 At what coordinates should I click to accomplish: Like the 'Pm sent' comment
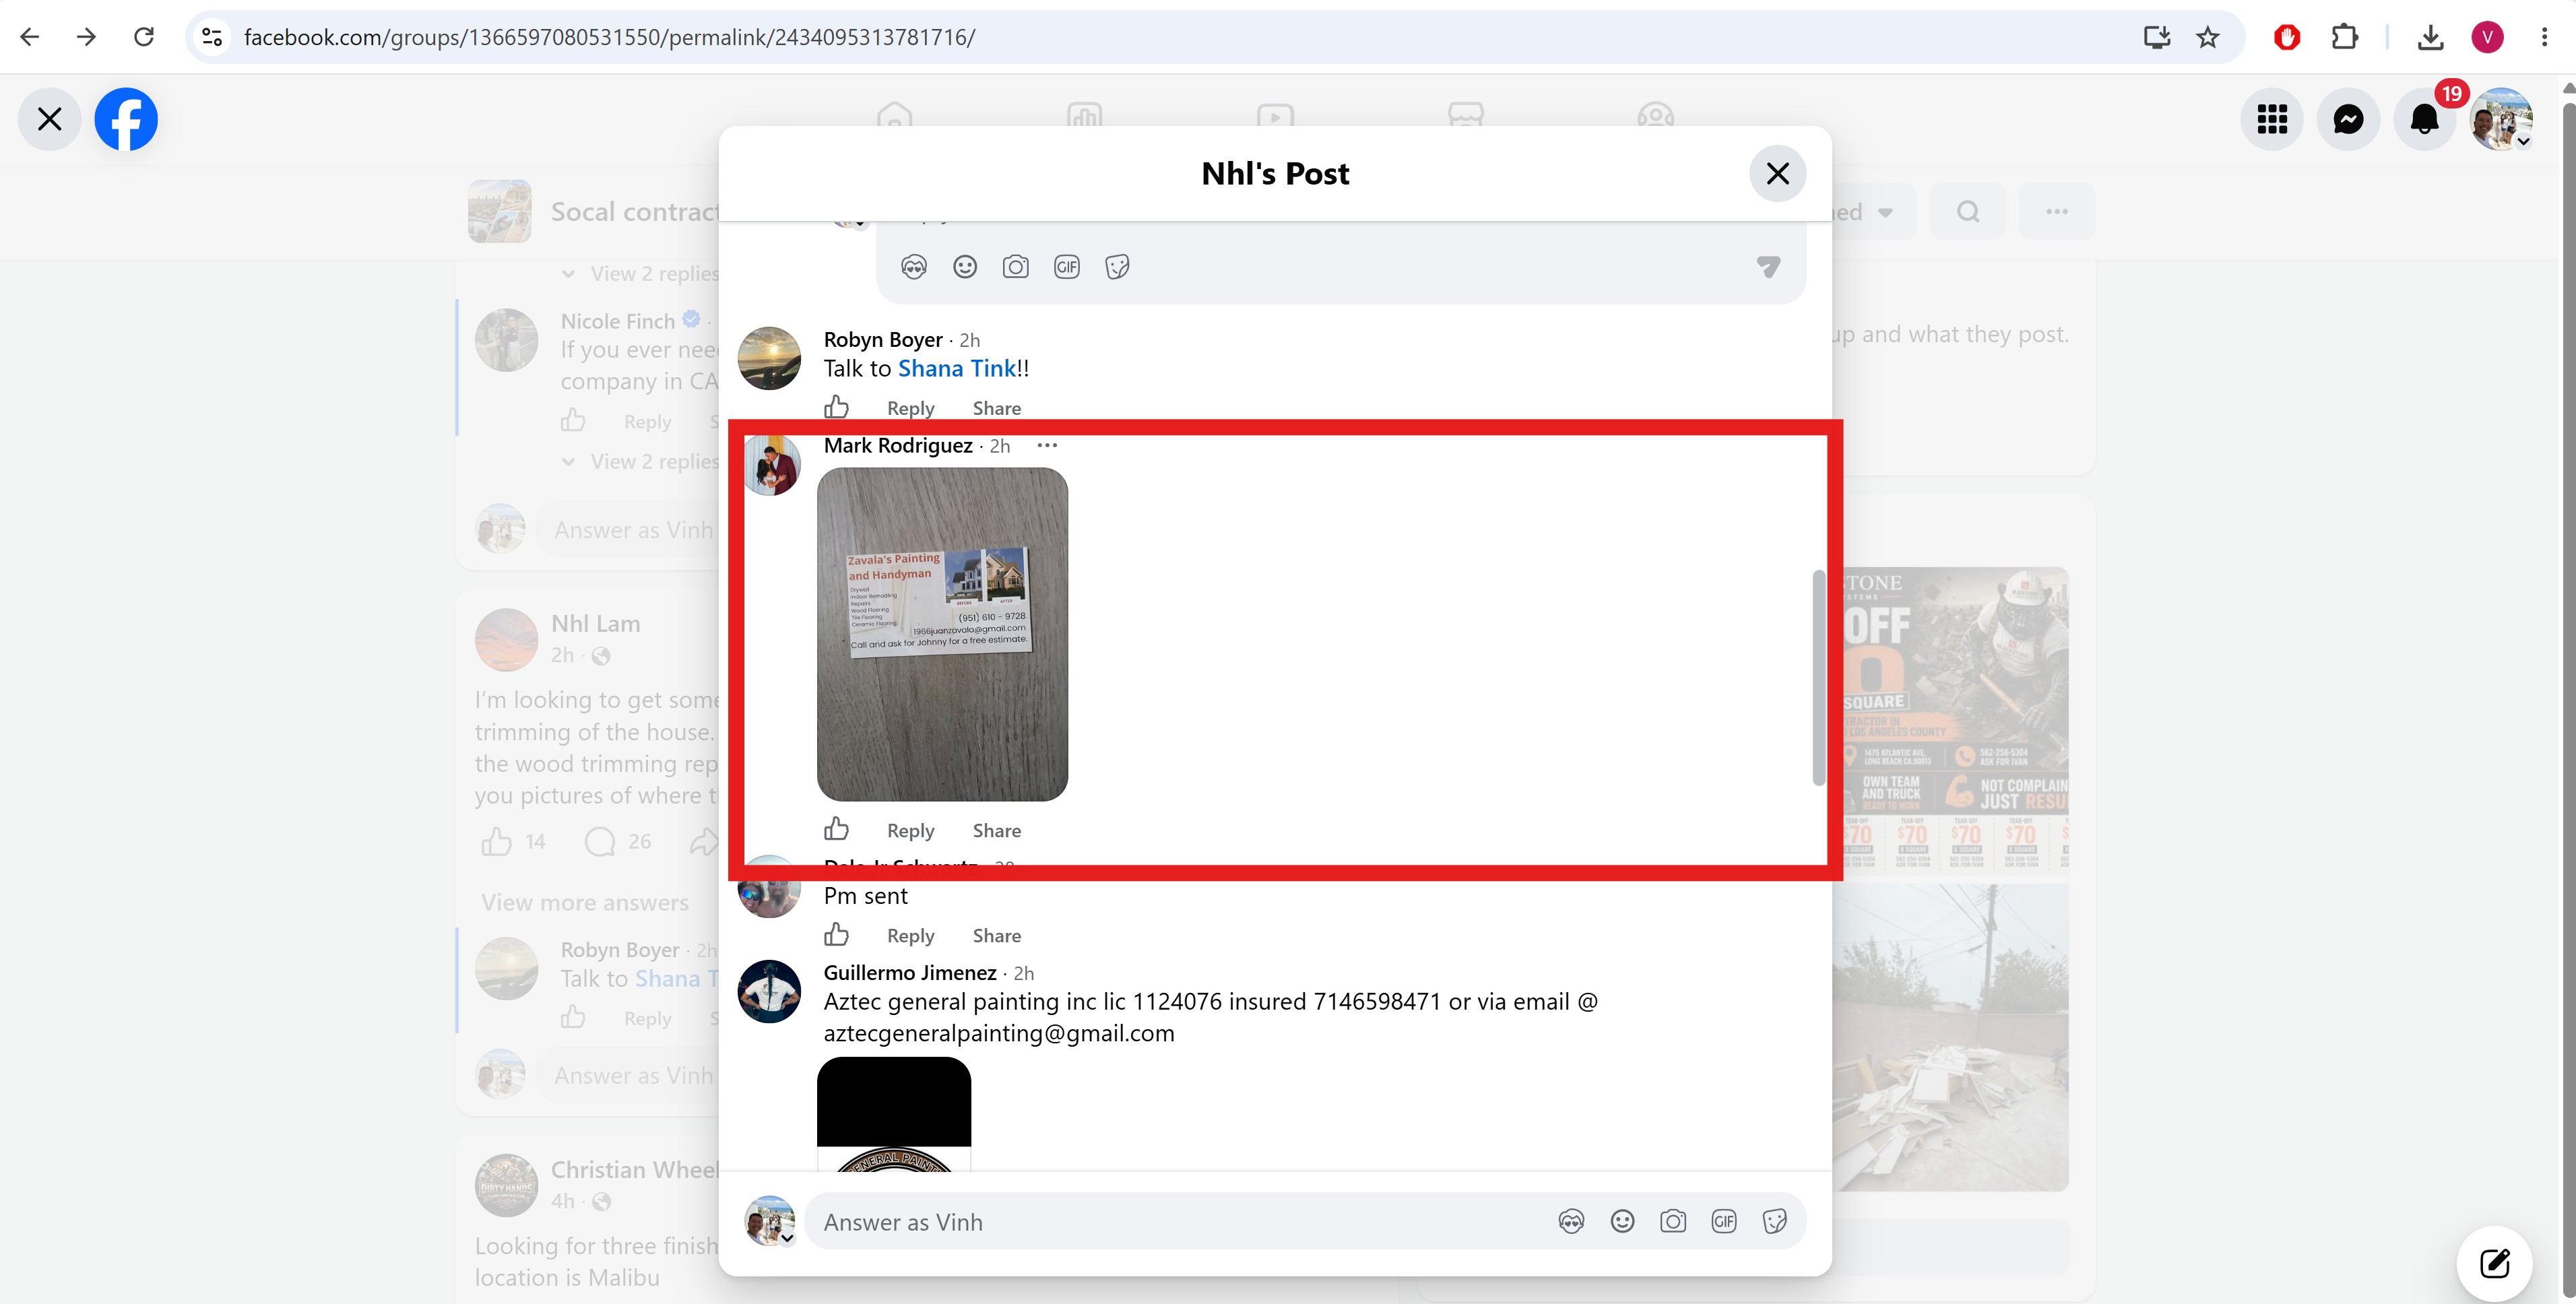836,934
